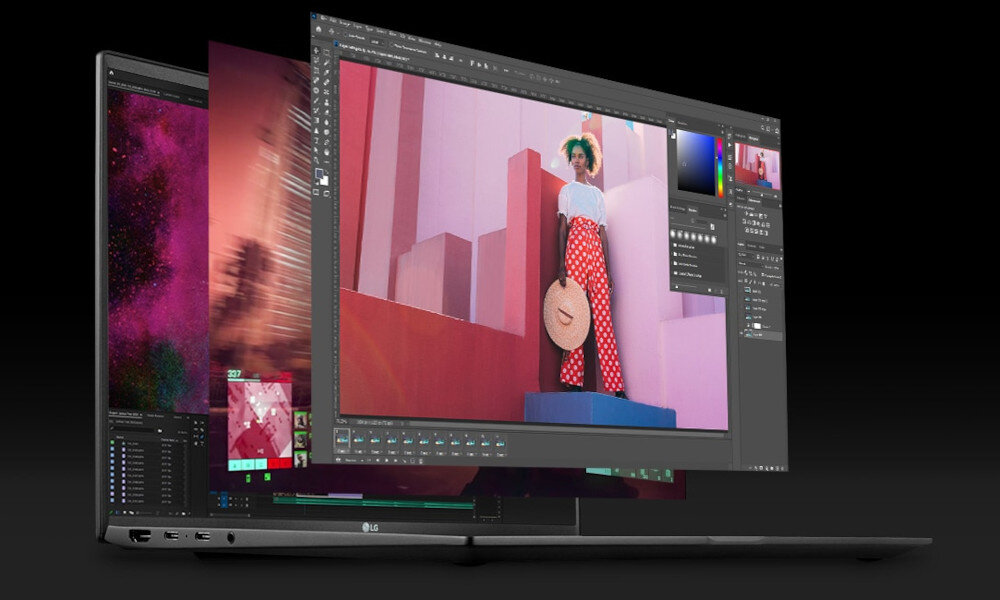Open the File menu in Photoshop

click(x=323, y=18)
